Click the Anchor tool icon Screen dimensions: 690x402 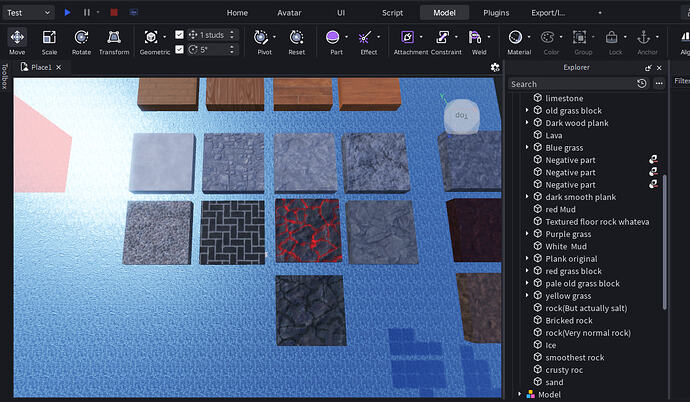pos(644,37)
